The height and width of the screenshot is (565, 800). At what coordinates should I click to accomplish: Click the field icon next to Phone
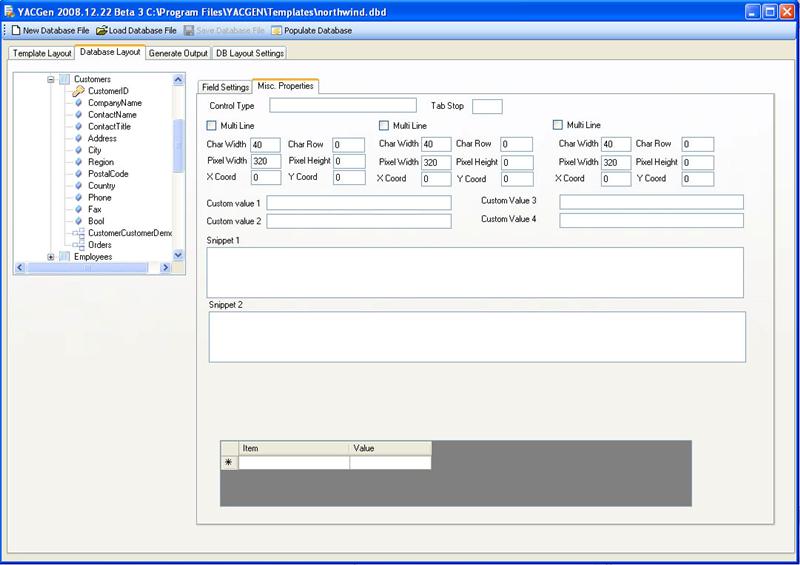click(x=79, y=197)
